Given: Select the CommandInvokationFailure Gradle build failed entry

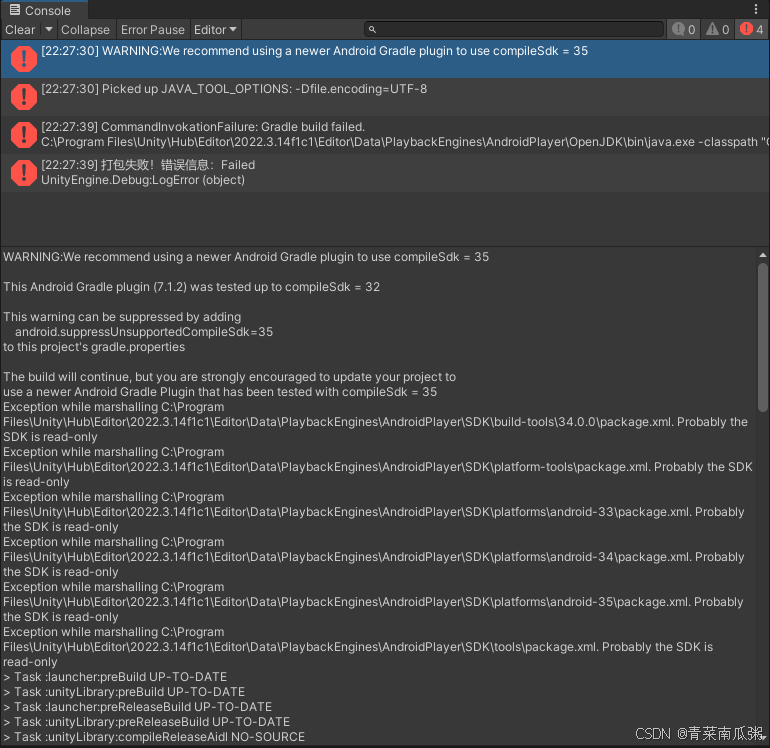Looking at the screenshot, I should pos(385,135).
